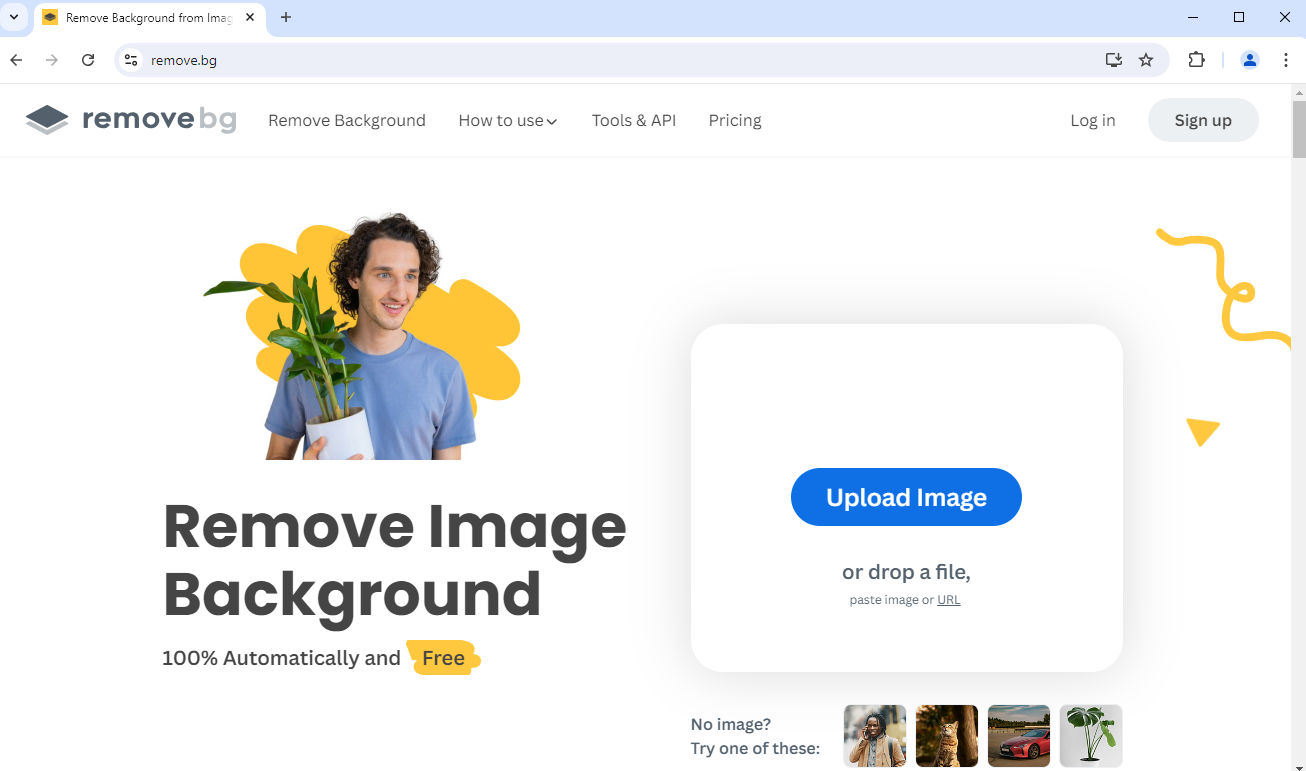This screenshot has width=1306, height=771.
Task: Open site information icon beside the URL
Action: pyautogui.click(x=131, y=60)
